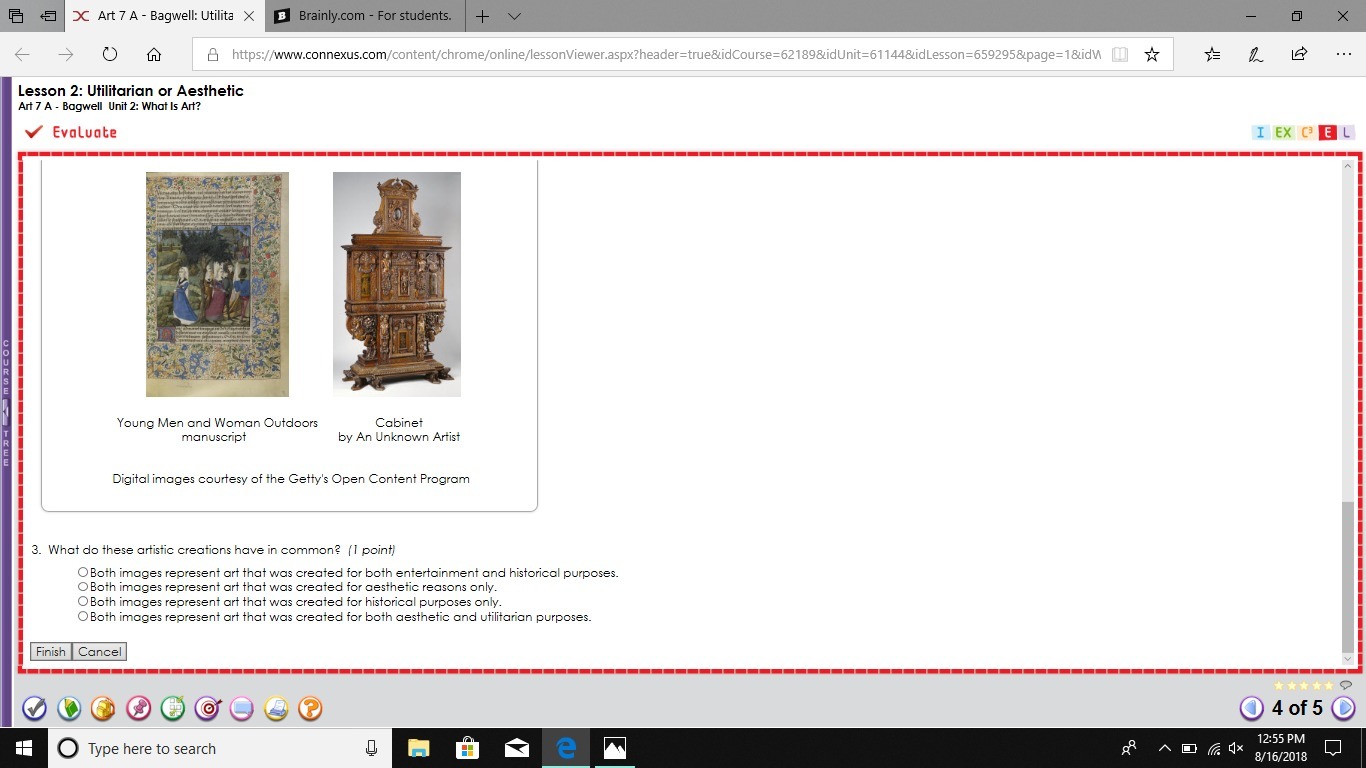
Task: Click the Cortana microphone icon
Action: (372, 748)
